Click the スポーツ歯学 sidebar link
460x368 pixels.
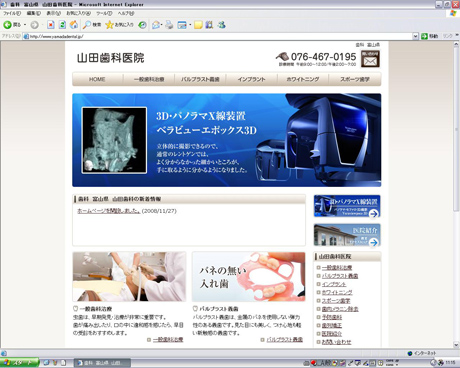click(x=336, y=301)
